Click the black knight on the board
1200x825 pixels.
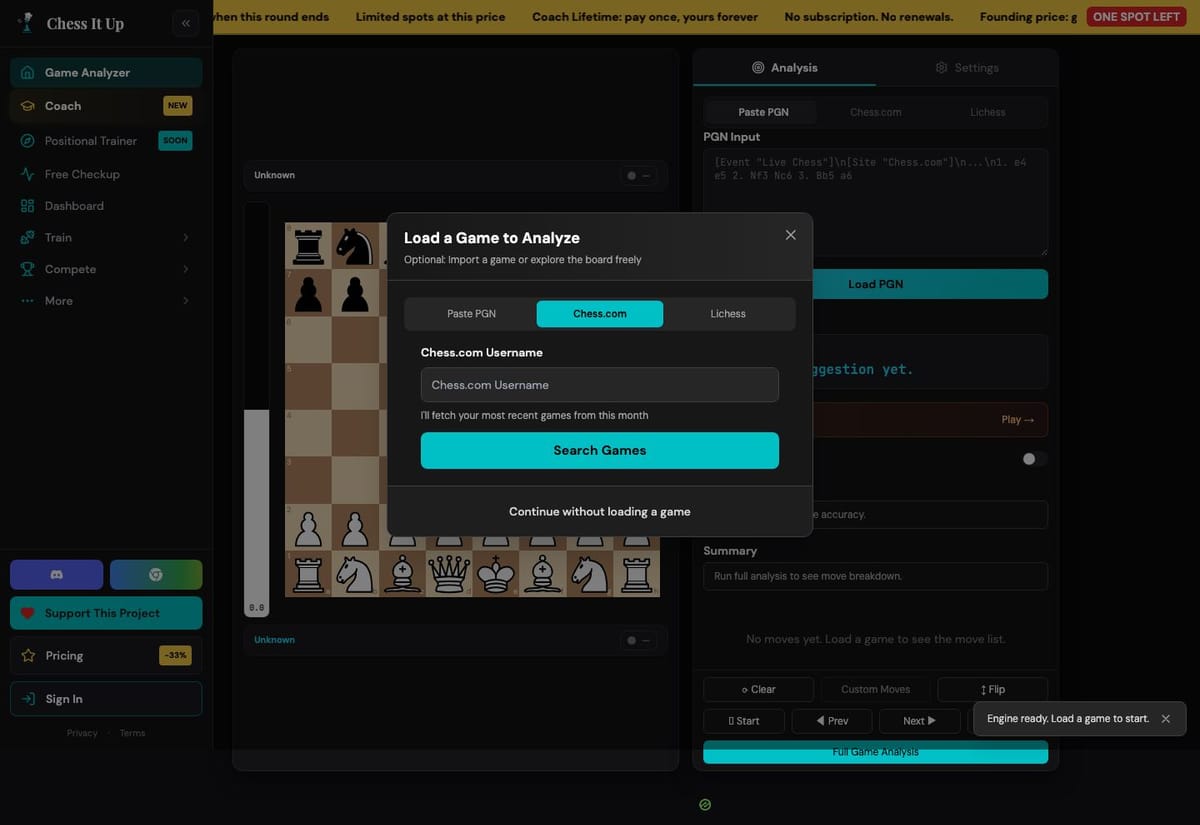355,245
